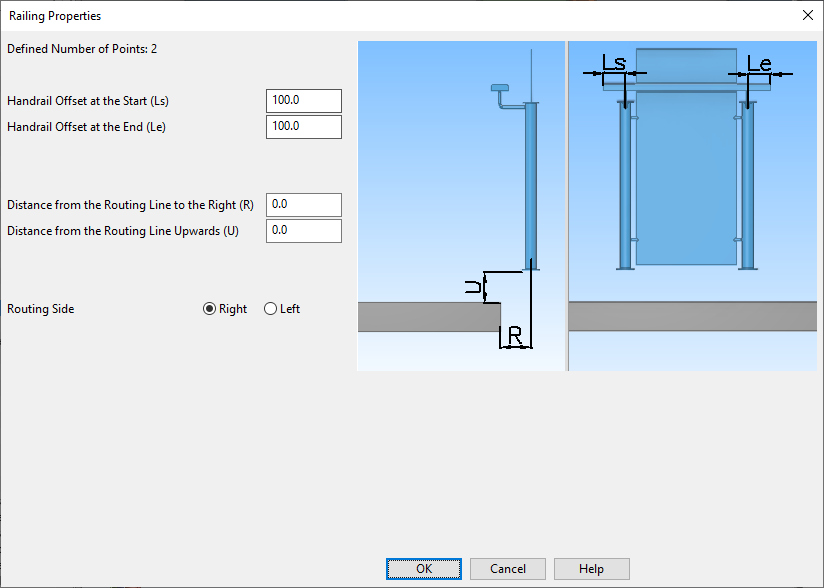The image size is (824, 588).
Task: Click the 'Routing Side' label
Action: pos(40,309)
